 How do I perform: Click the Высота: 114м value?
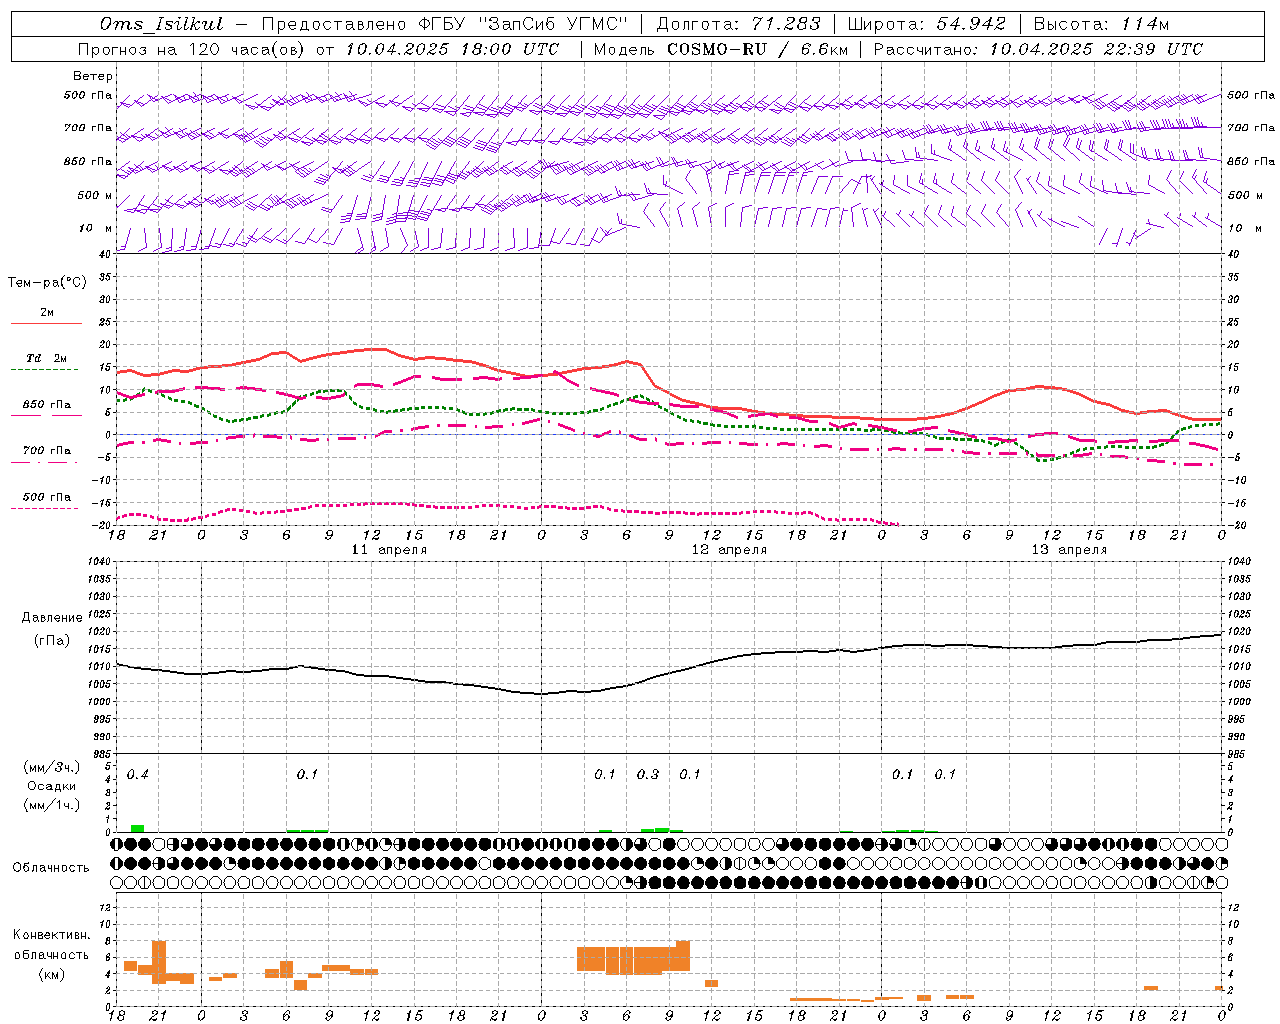click(x=1101, y=24)
